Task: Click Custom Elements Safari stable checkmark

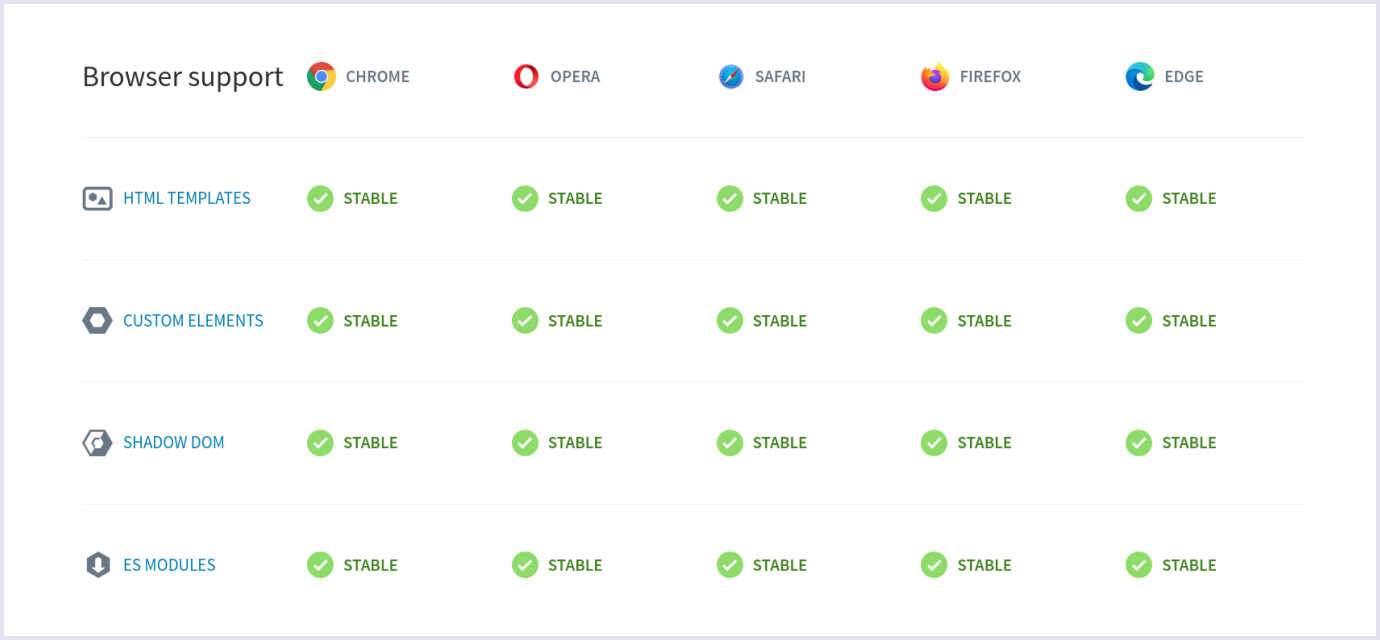Action: (730, 320)
